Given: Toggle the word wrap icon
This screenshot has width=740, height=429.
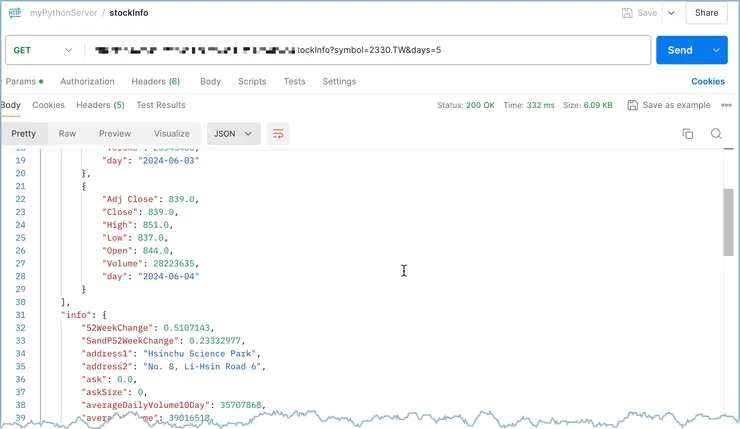Looking at the screenshot, I should click(278, 134).
